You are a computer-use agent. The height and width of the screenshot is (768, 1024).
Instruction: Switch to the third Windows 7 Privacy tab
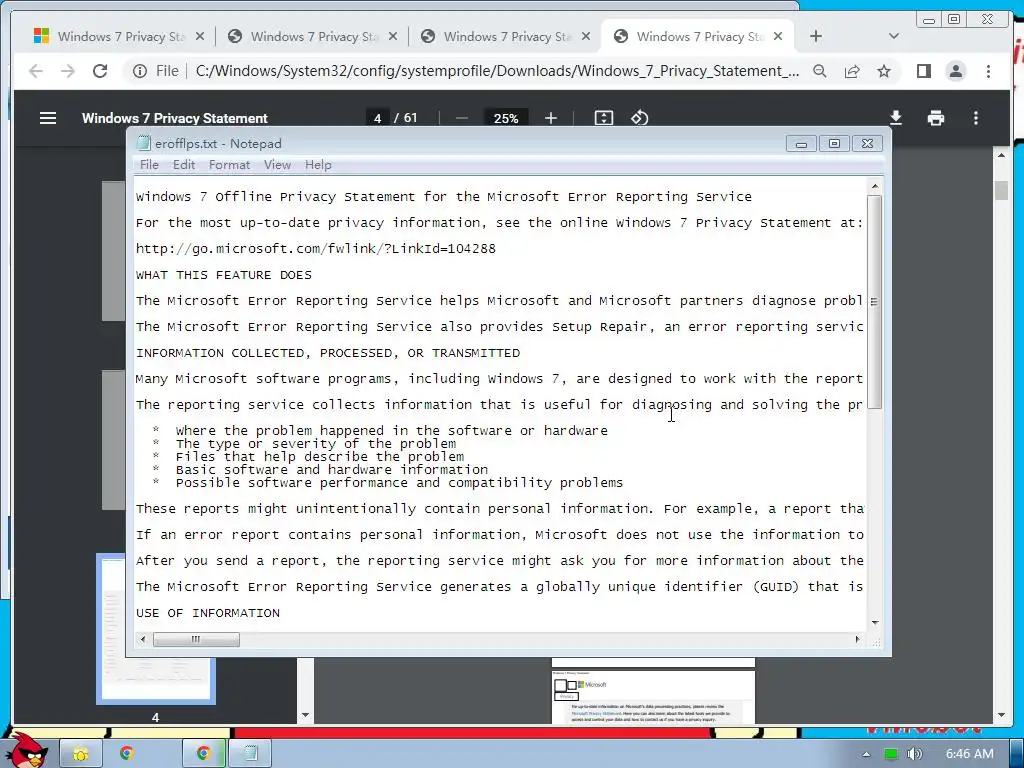(x=506, y=37)
